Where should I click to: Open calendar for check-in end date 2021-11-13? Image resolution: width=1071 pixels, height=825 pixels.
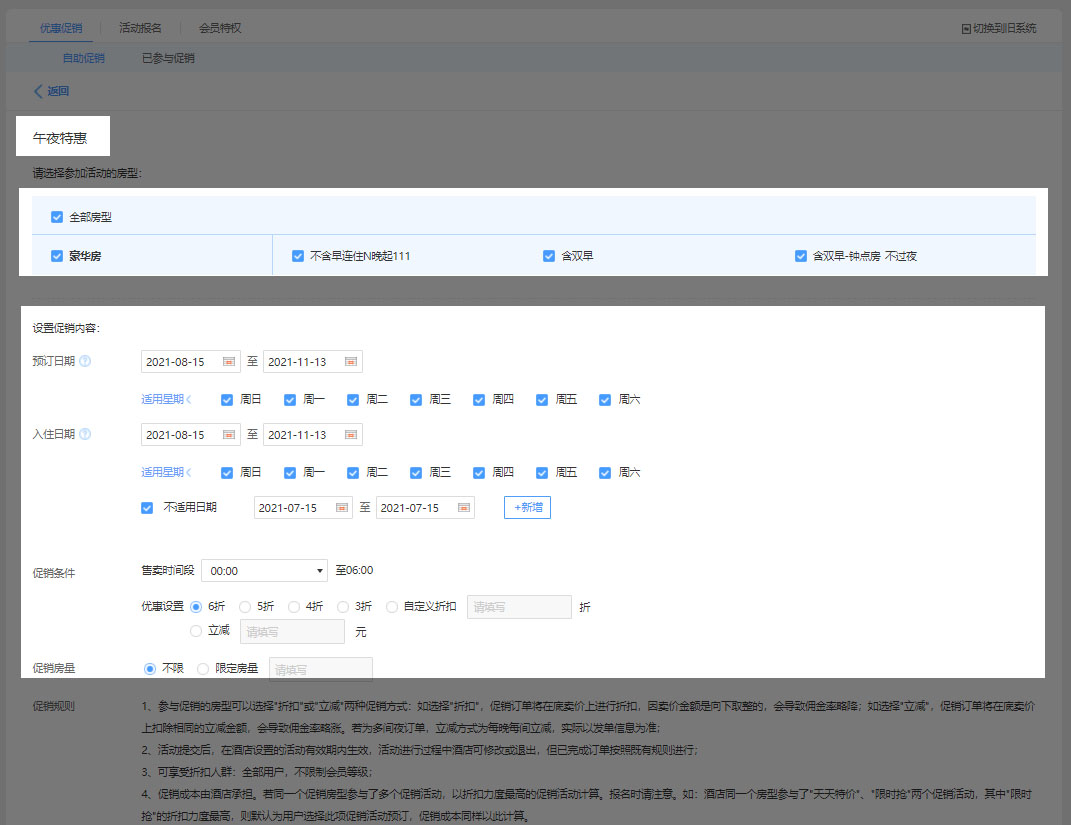(350, 435)
